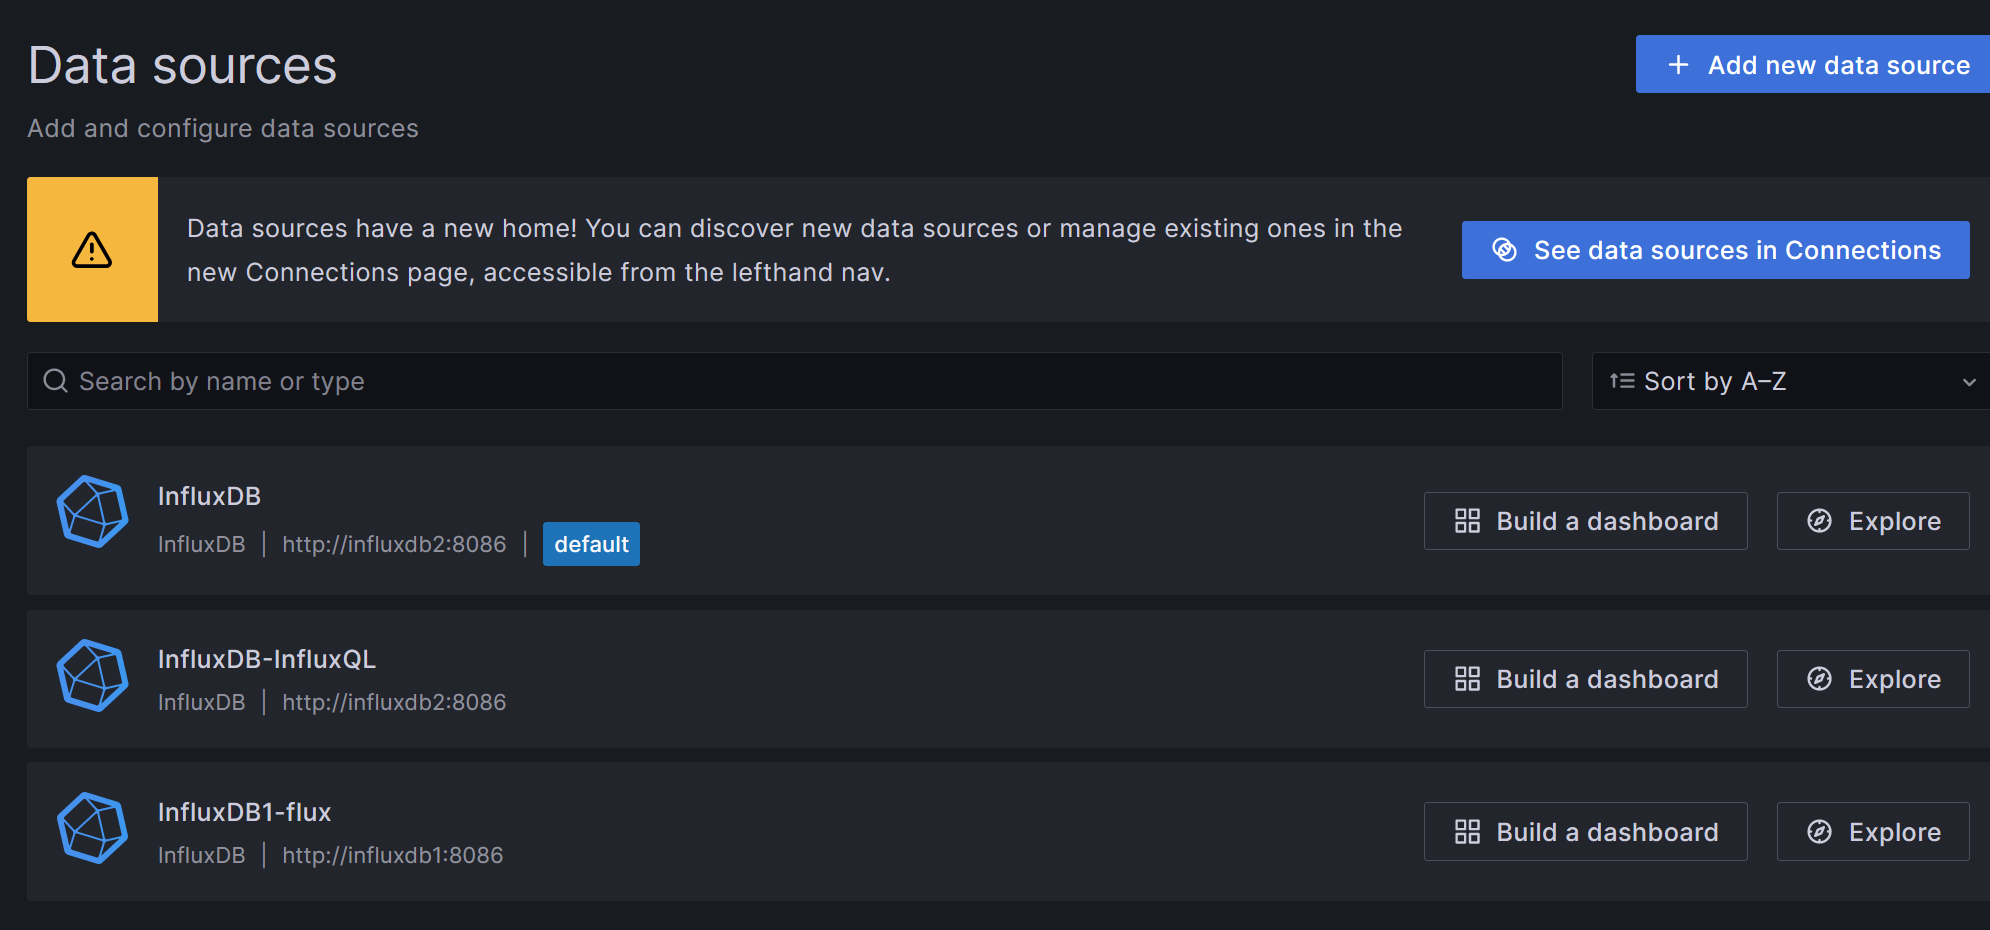Build a dashboard for InfluxDB-InfluxQL
1990x930 pixels.
[x=1586, y=679]
